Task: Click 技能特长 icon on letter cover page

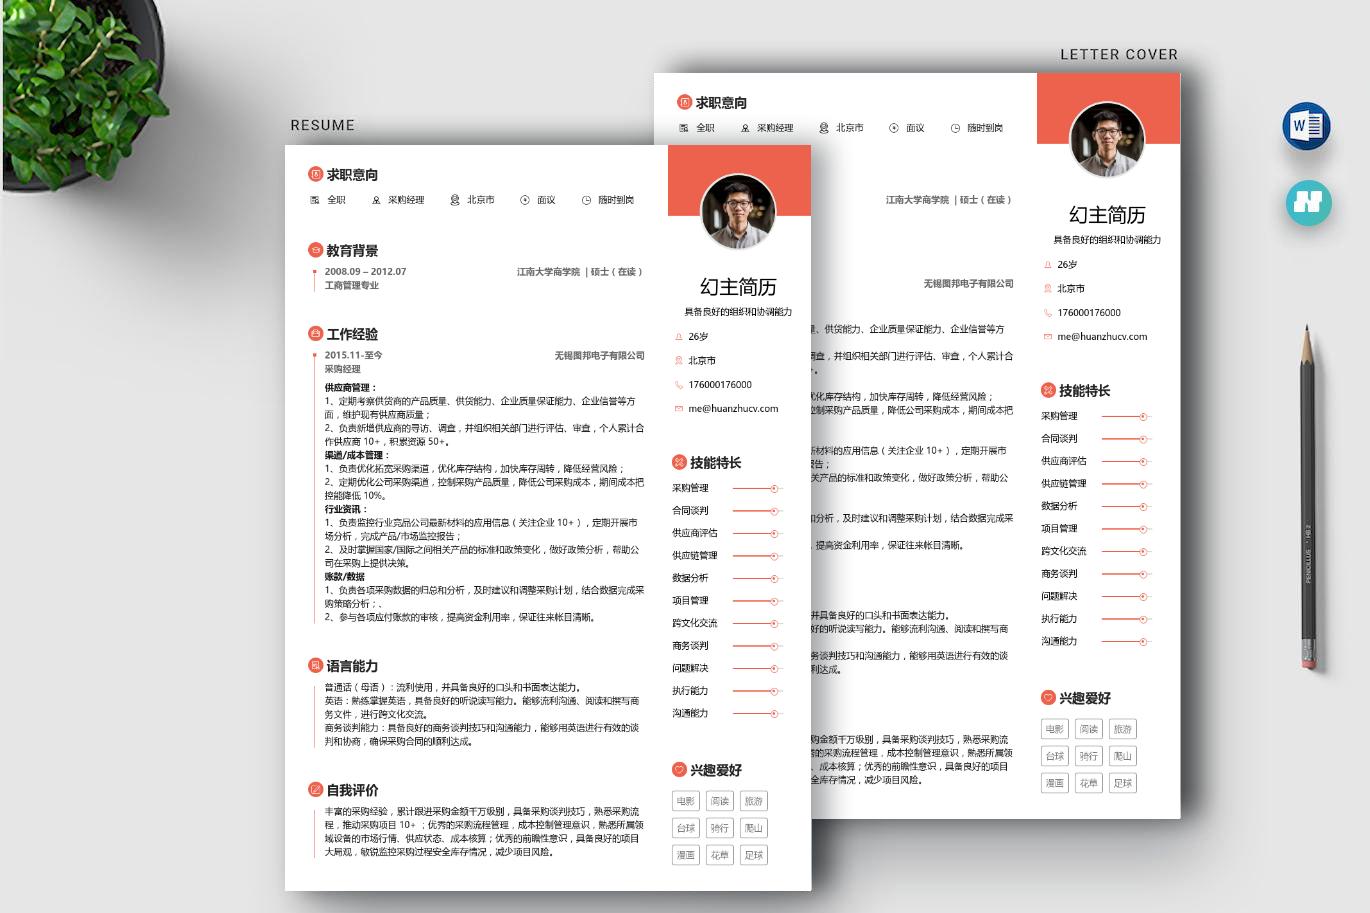Action: (1048, 390)
